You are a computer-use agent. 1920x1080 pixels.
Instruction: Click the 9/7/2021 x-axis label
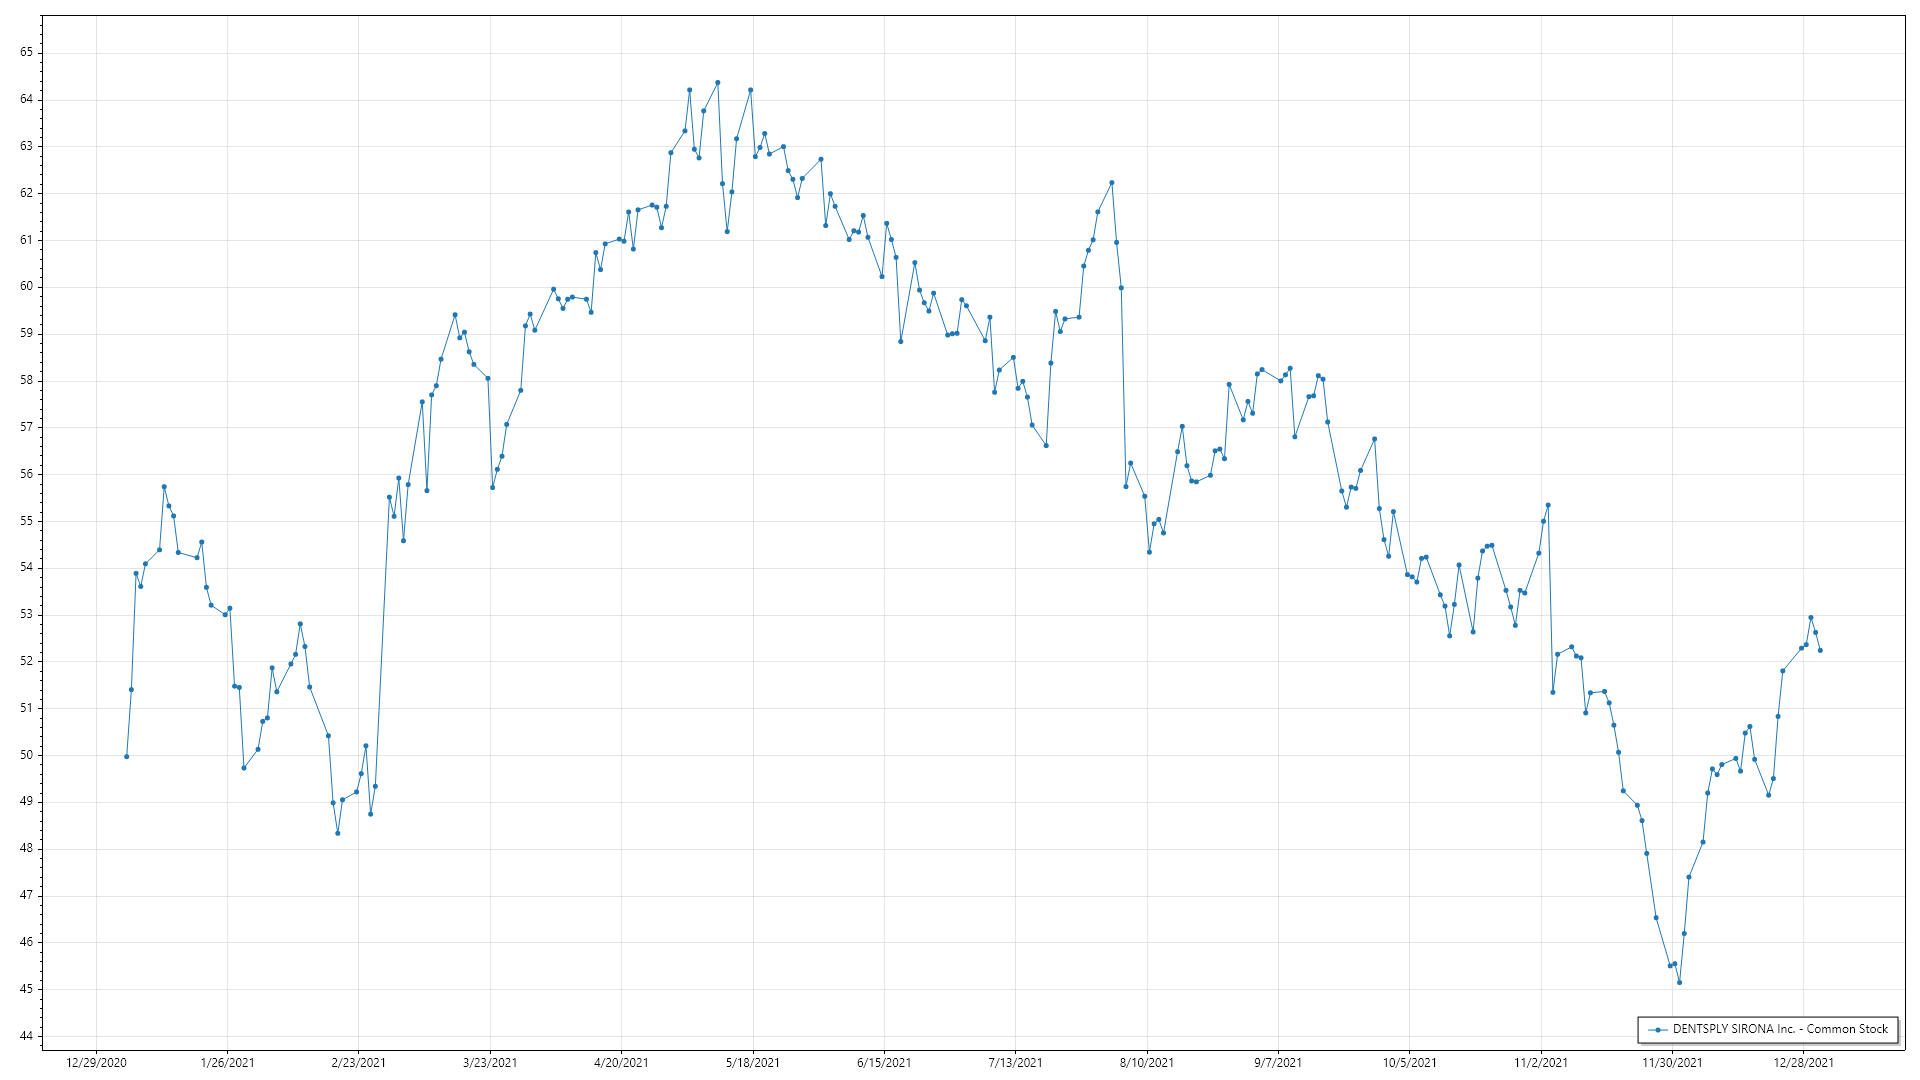(1278, 1062)
